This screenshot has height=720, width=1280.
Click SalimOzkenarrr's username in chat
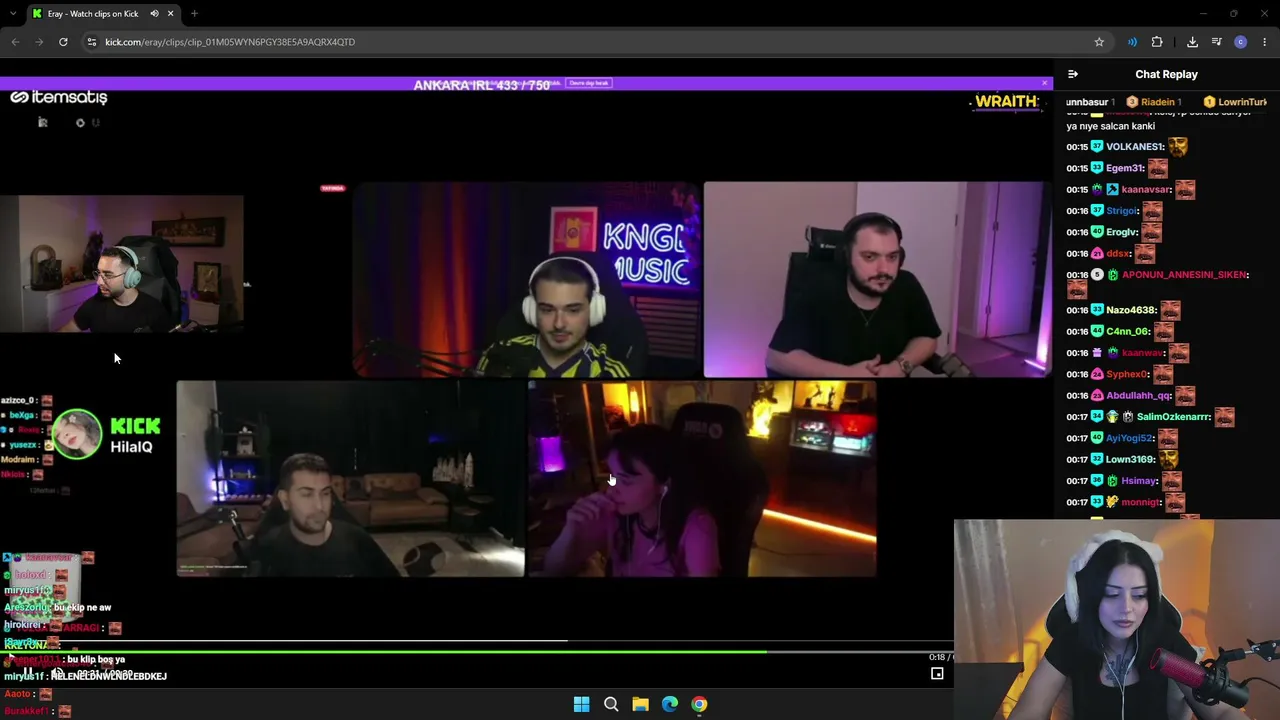click(x=1174, y=417)
